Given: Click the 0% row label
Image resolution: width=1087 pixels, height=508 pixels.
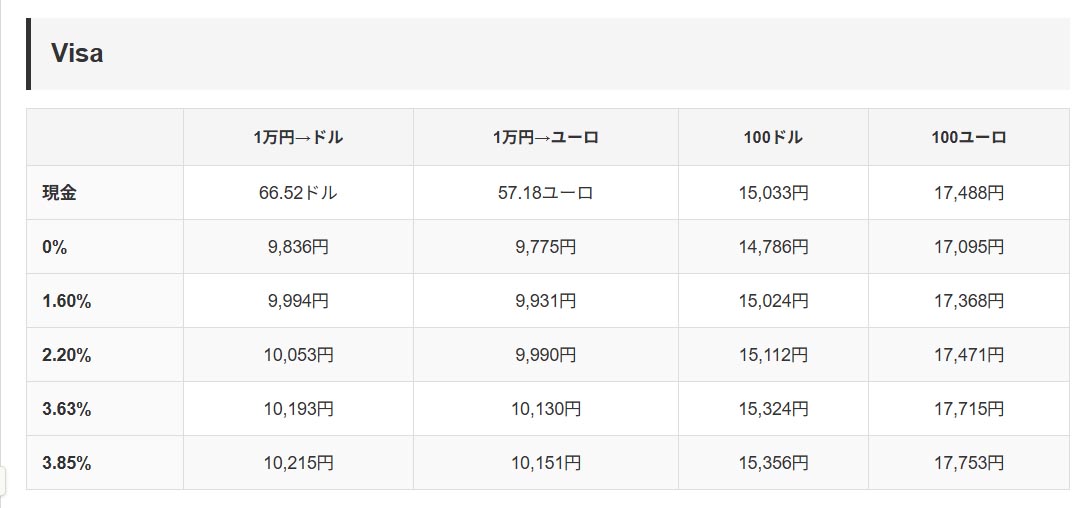Looking at the screenshot, I should click(55, 247).
